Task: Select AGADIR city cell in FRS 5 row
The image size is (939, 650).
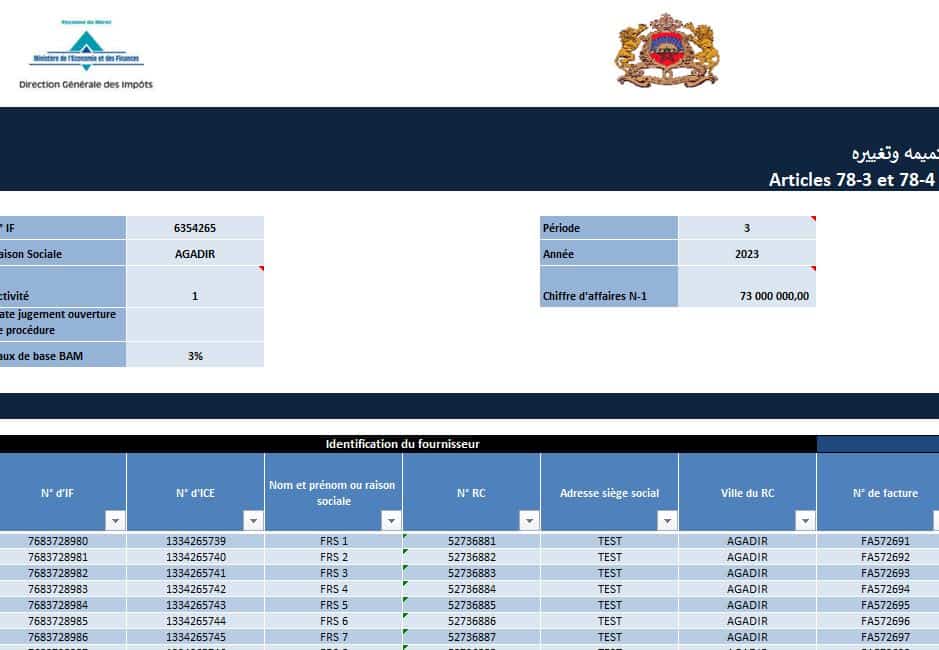Action: click(747, 605)
